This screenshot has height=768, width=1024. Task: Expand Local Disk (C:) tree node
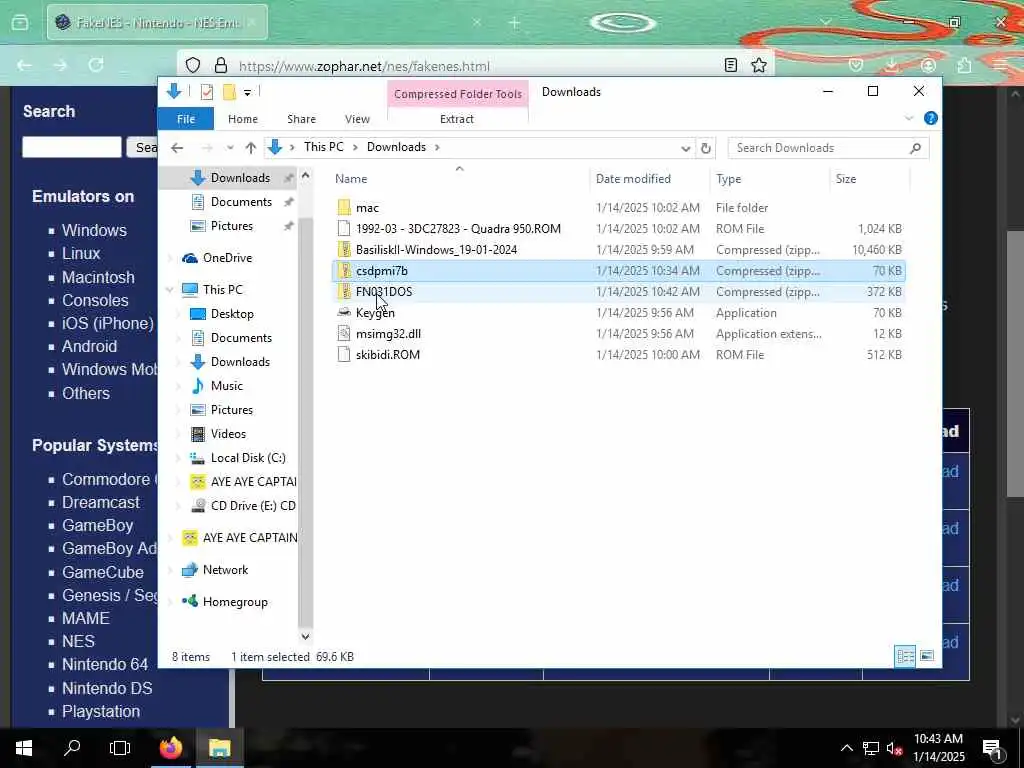[x=178, y=458]
